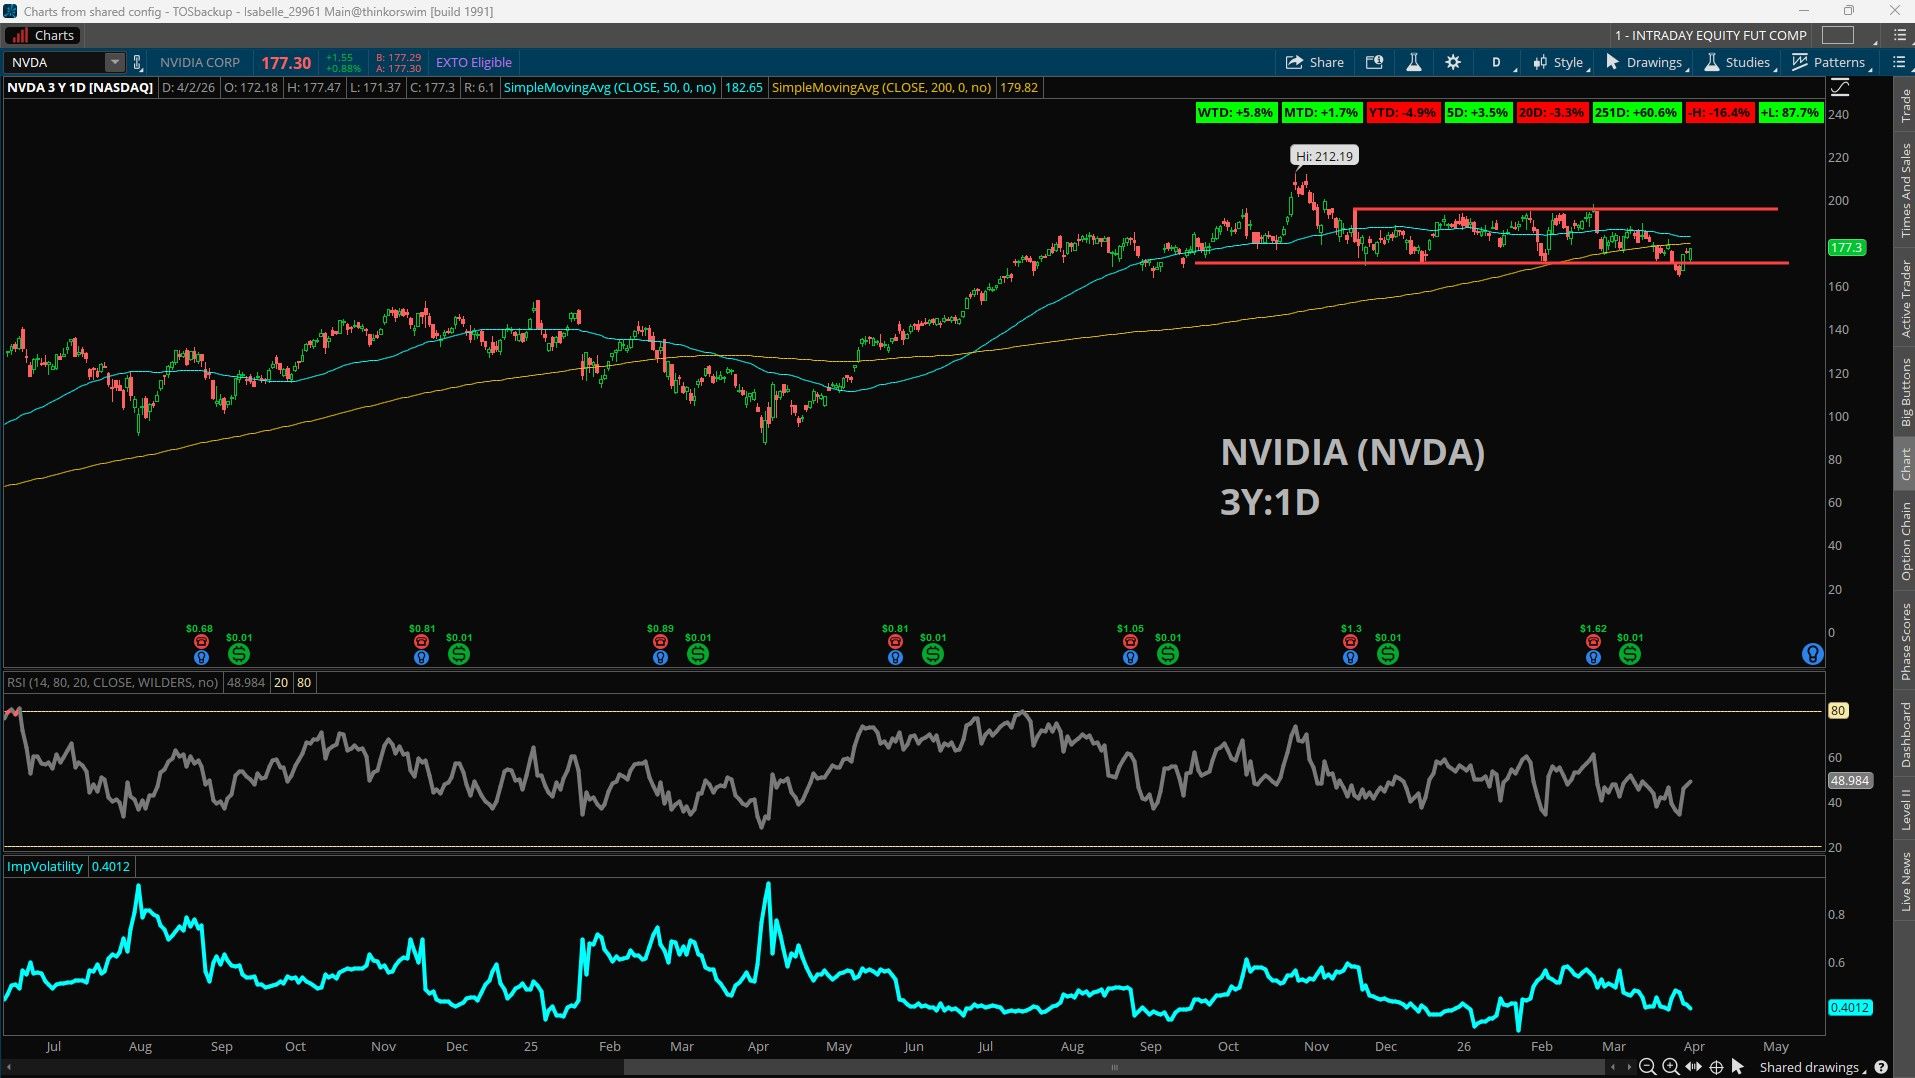This screenshot has height=1078, width=1915.
Task: Click the Hi: 212.19 price bubble
Action: (1324, 156)
